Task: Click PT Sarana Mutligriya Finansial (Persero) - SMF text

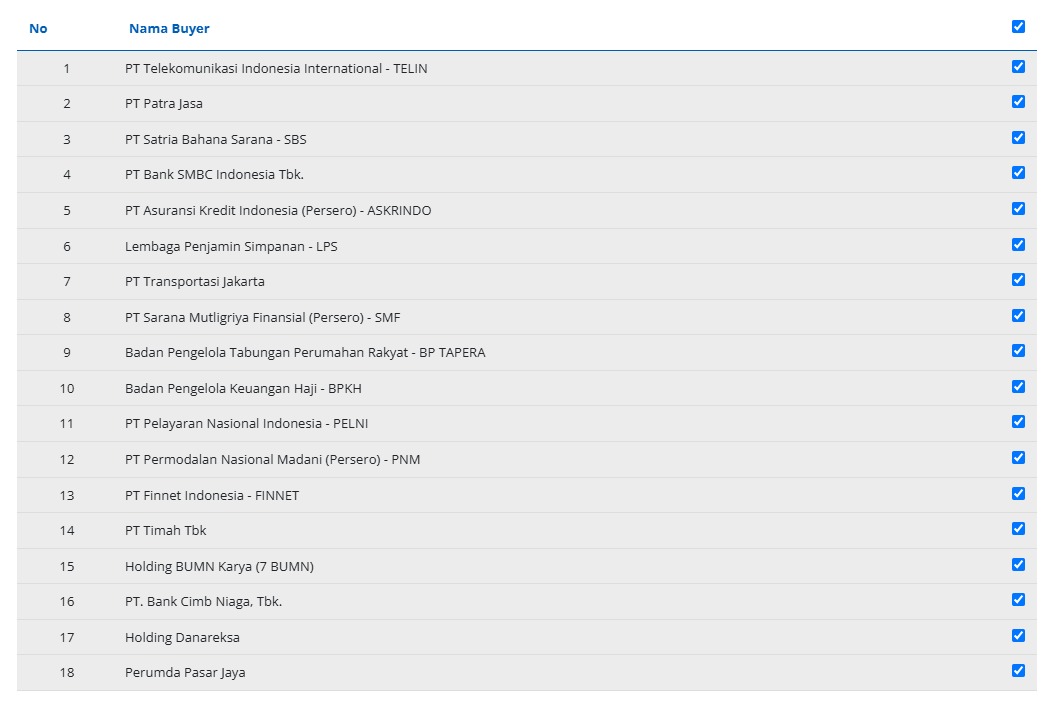Action: click(x=262, y=317)
